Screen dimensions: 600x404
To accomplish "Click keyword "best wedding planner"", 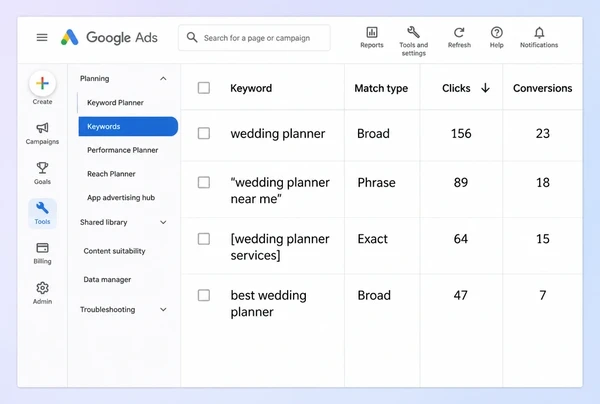I will [x=269, y=303].
